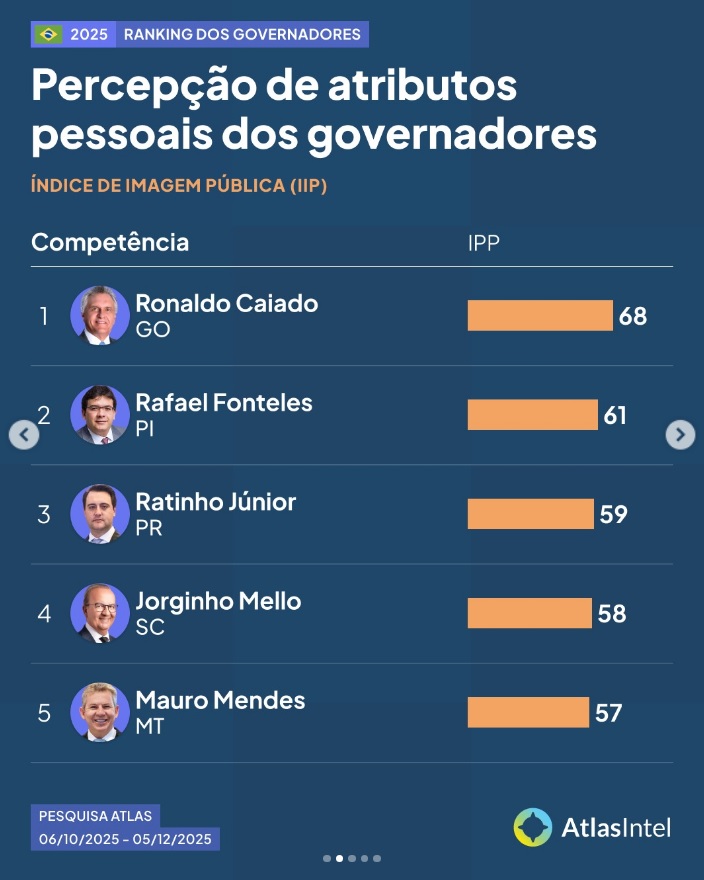Image resolution: width=704 pixels, height=880 pixels.
Task: Click Ronaldo Caiado's profile photo
Action: 100,316
